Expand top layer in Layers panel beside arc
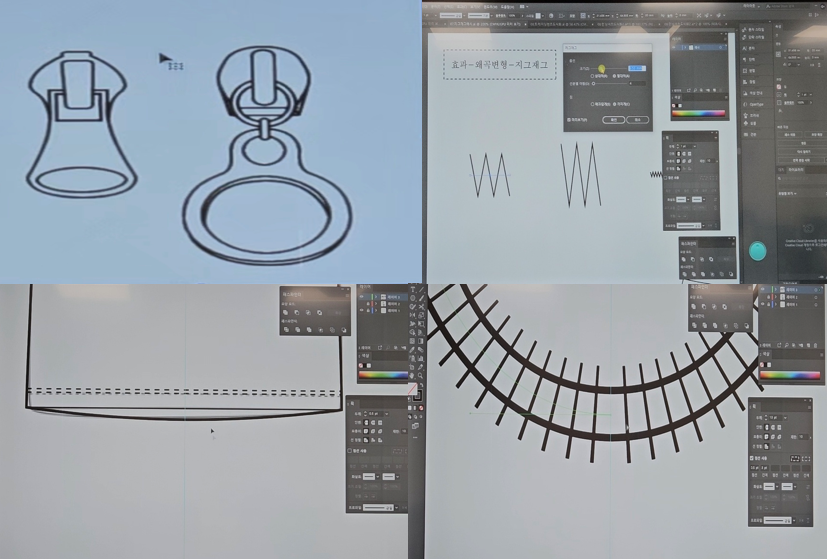The height and width of the screenshot is (559, 827). (x=775, y=289)
